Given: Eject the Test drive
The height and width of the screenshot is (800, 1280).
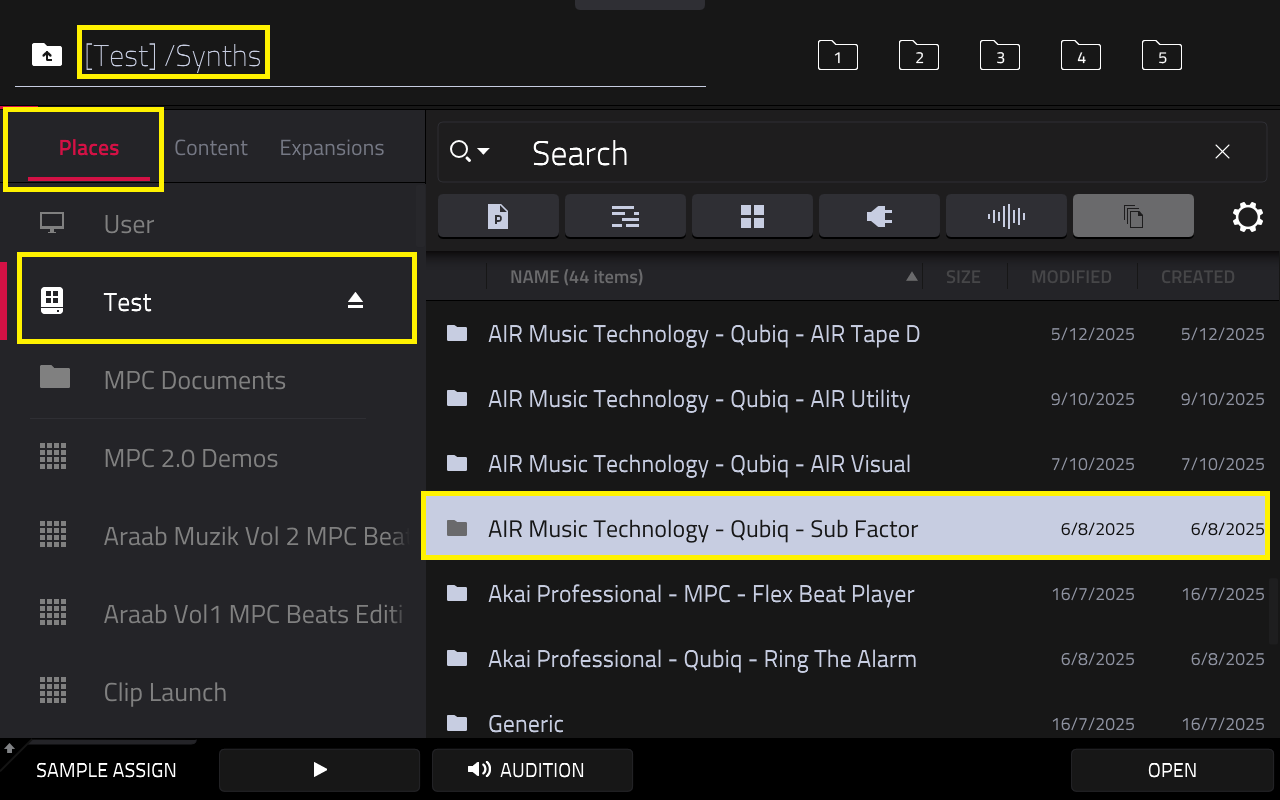Looking at the screenshot, I should [x=355, y=300].
